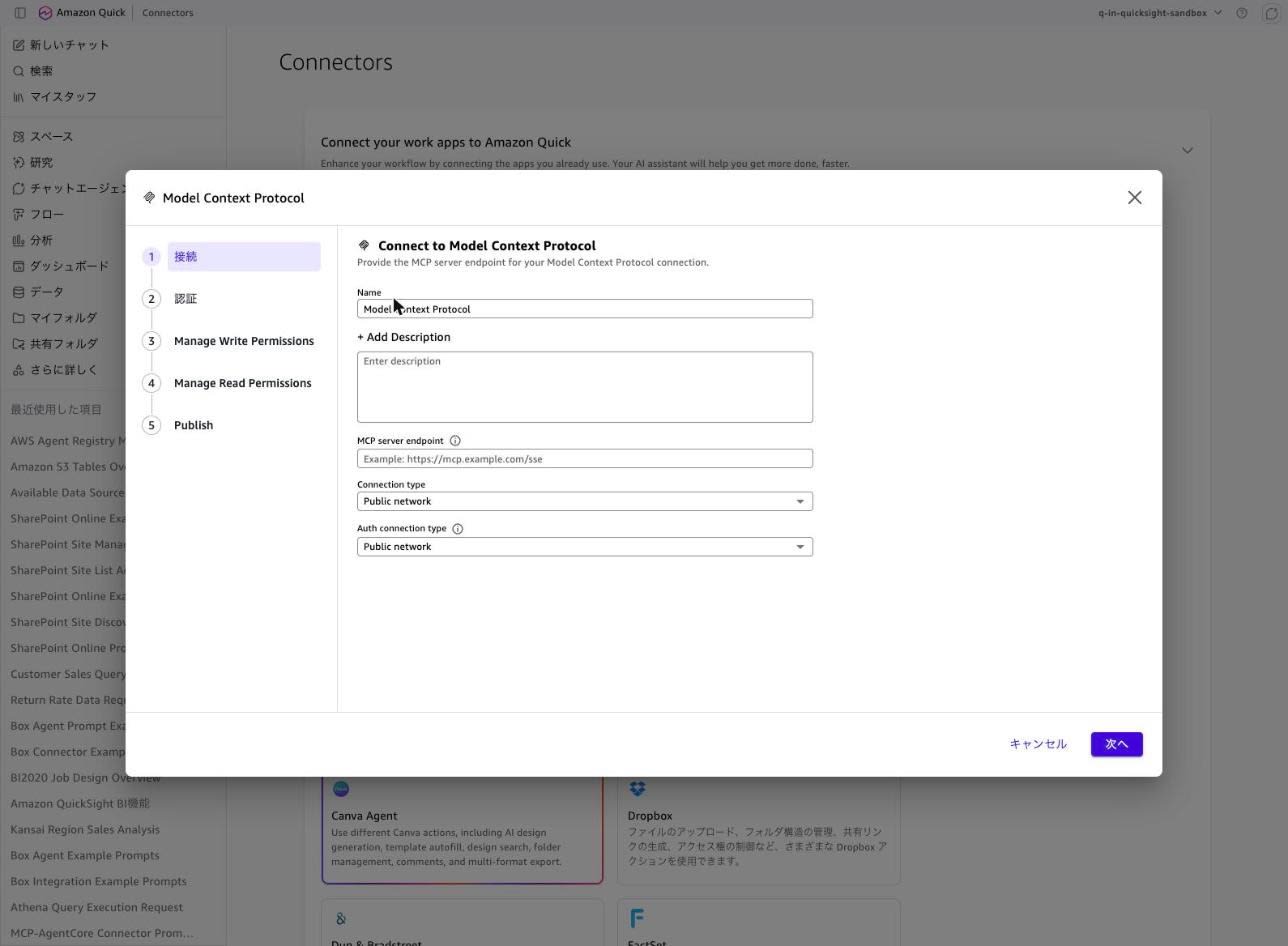1288x946 pixels.
Task: Click the フロー flow icon
Action: 18,215
